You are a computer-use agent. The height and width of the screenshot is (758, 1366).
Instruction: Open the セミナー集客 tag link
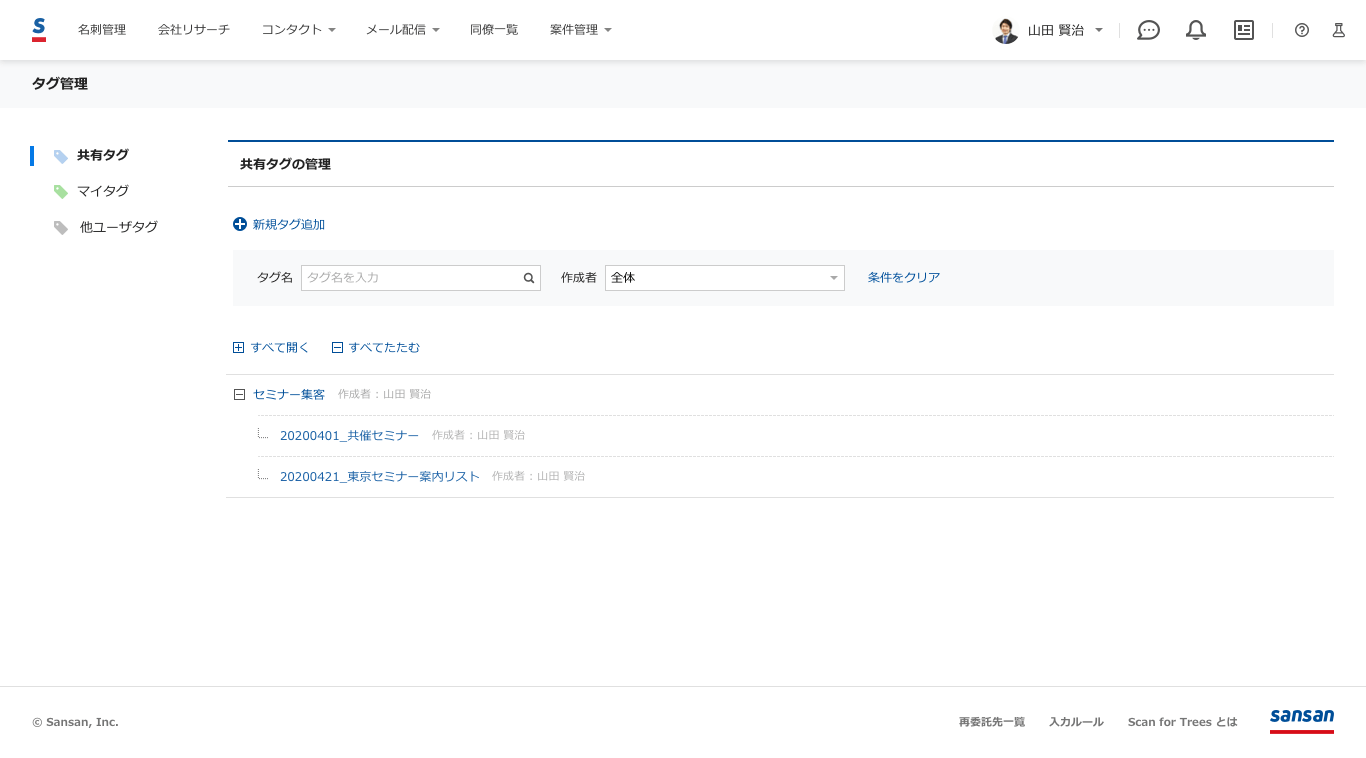289,395
